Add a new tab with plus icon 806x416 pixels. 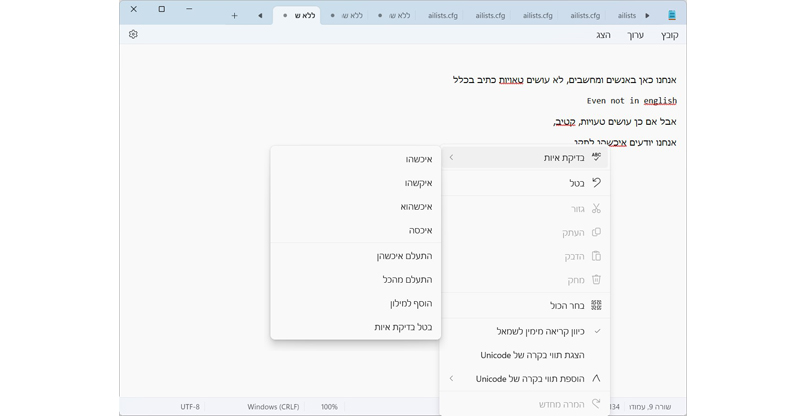pyautogui.click(x=234, y=15)
